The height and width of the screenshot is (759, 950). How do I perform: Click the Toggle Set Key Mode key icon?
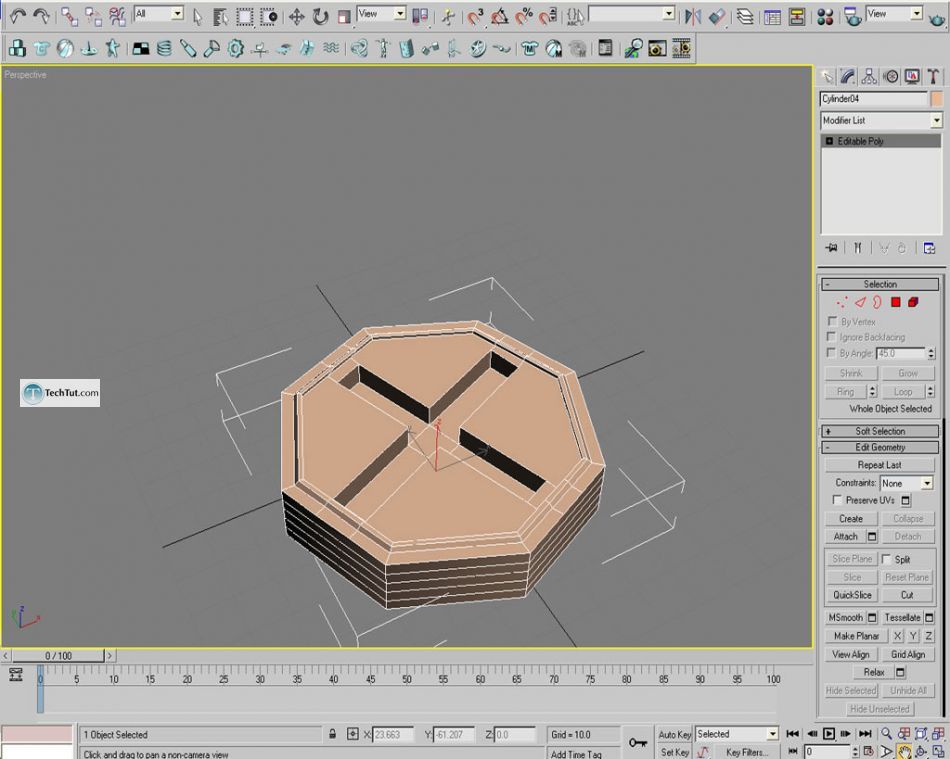637,742
